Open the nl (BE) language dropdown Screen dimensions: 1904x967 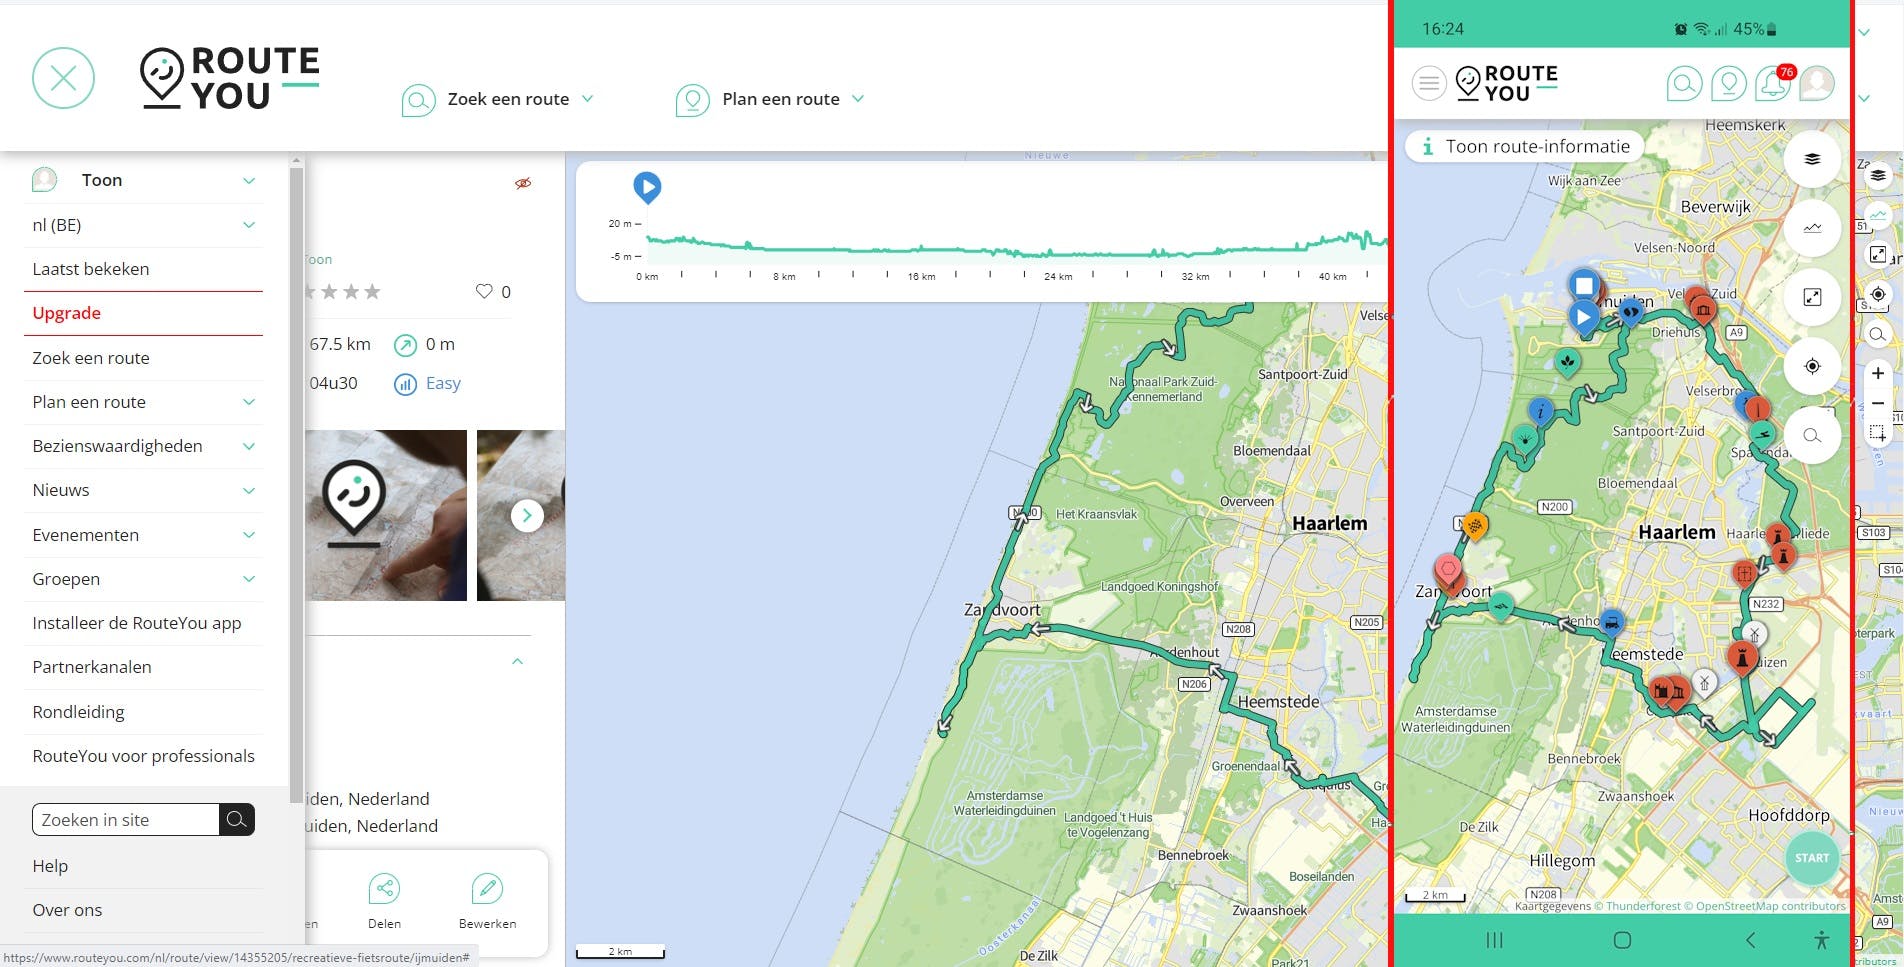point(143,224)
